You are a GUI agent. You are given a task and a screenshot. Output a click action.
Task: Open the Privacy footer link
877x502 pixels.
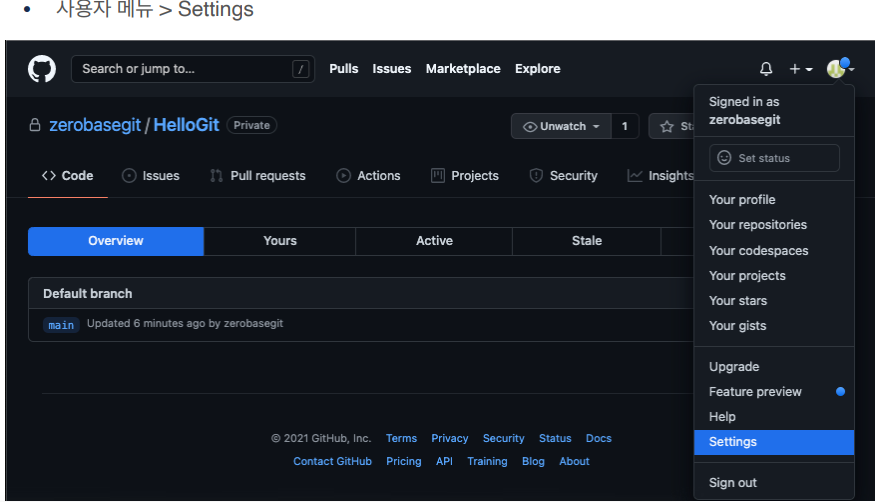(x=449, y=438)
